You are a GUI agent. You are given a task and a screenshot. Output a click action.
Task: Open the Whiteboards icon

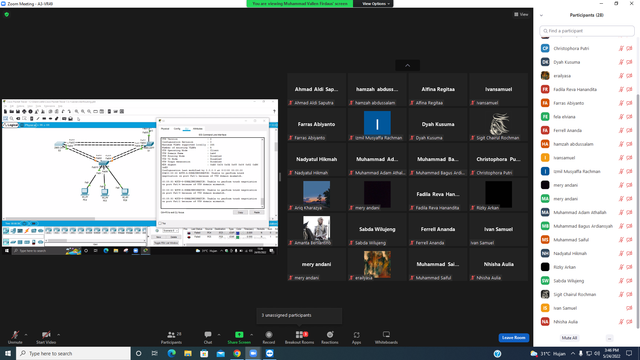[x=386, y=335]
